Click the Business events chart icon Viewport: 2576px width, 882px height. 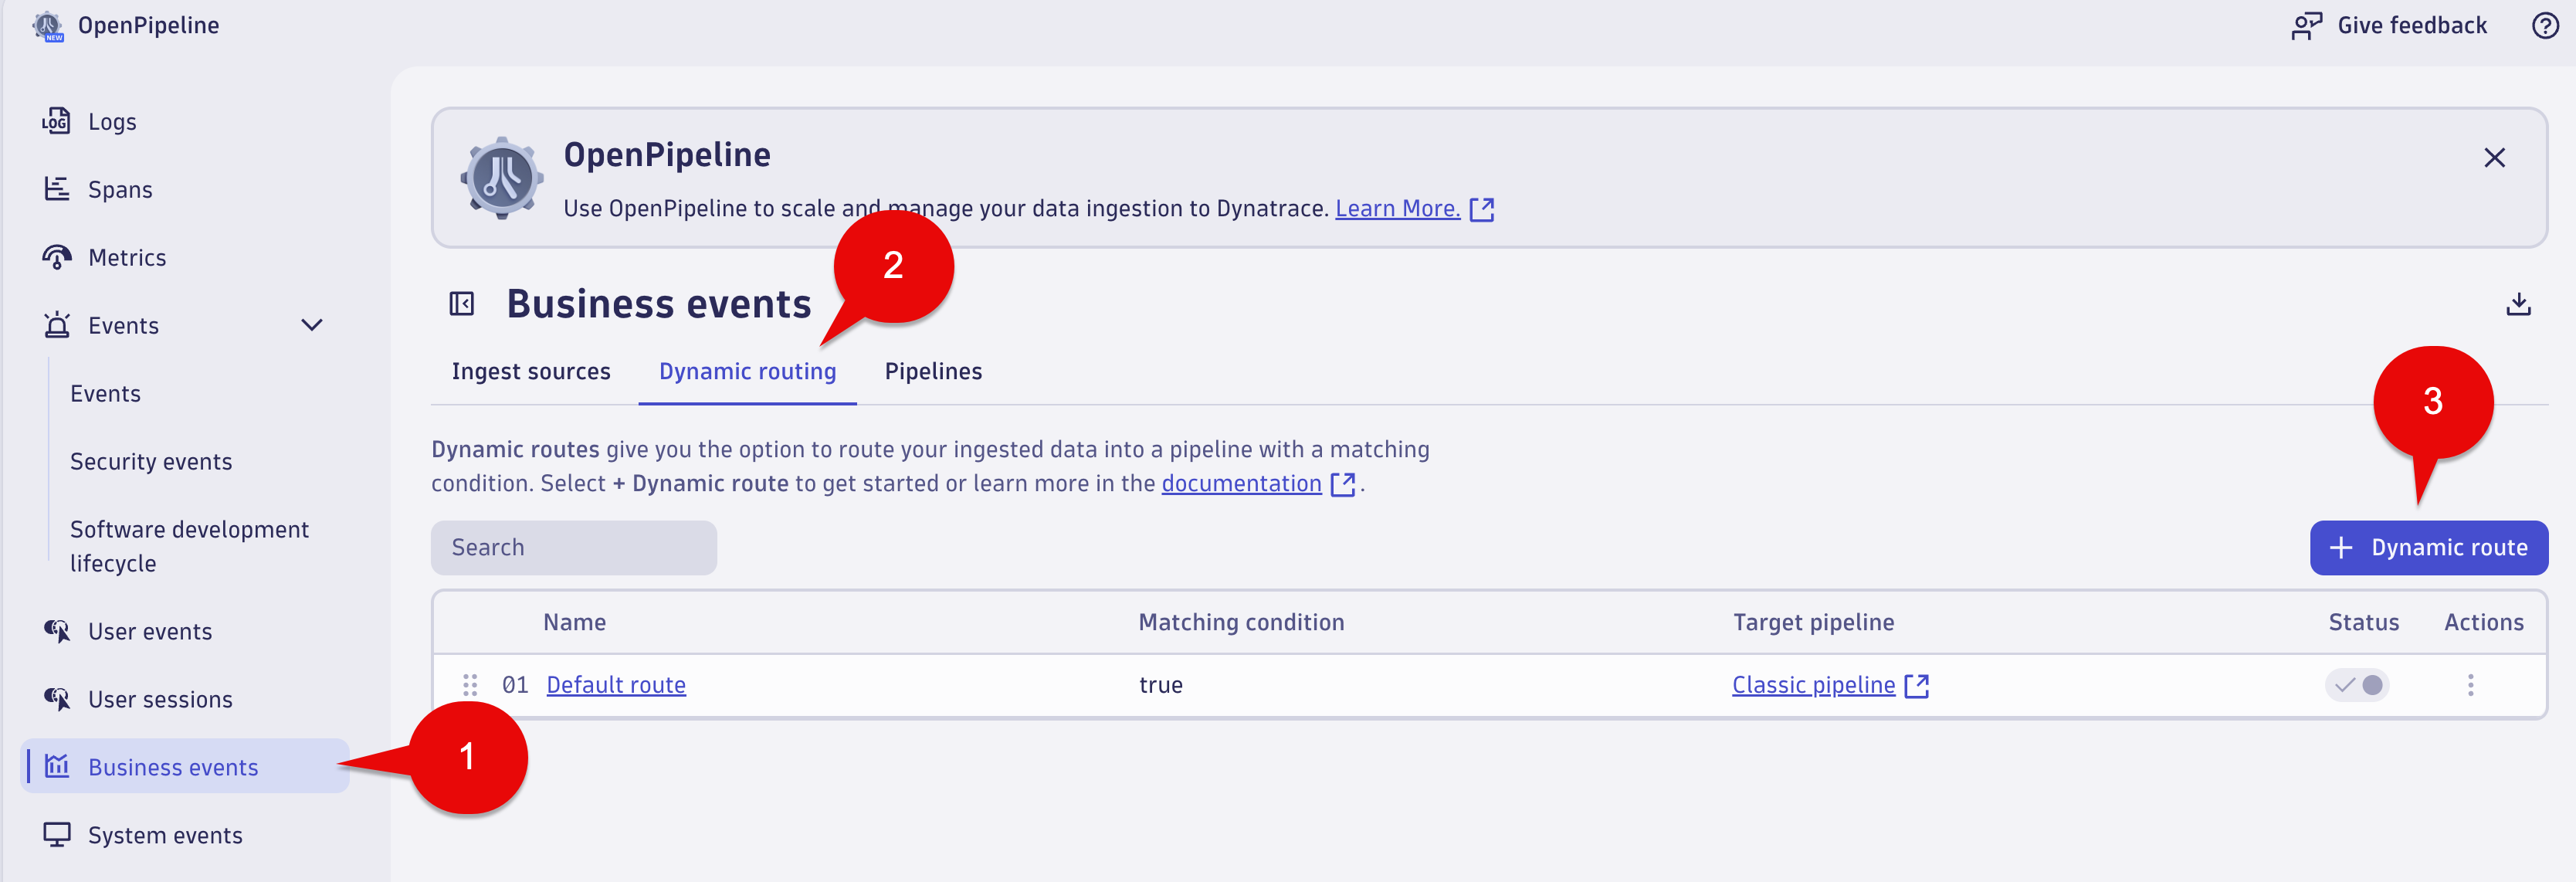tap(56, 767)
